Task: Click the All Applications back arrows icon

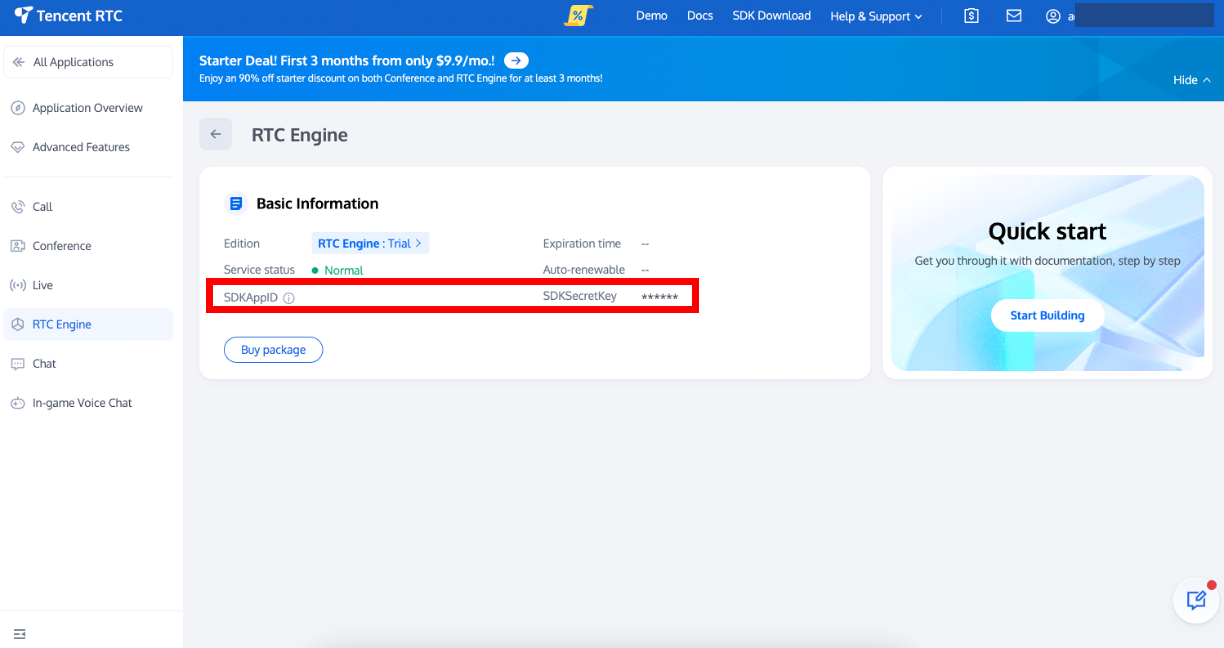Action: pos(18,62)
